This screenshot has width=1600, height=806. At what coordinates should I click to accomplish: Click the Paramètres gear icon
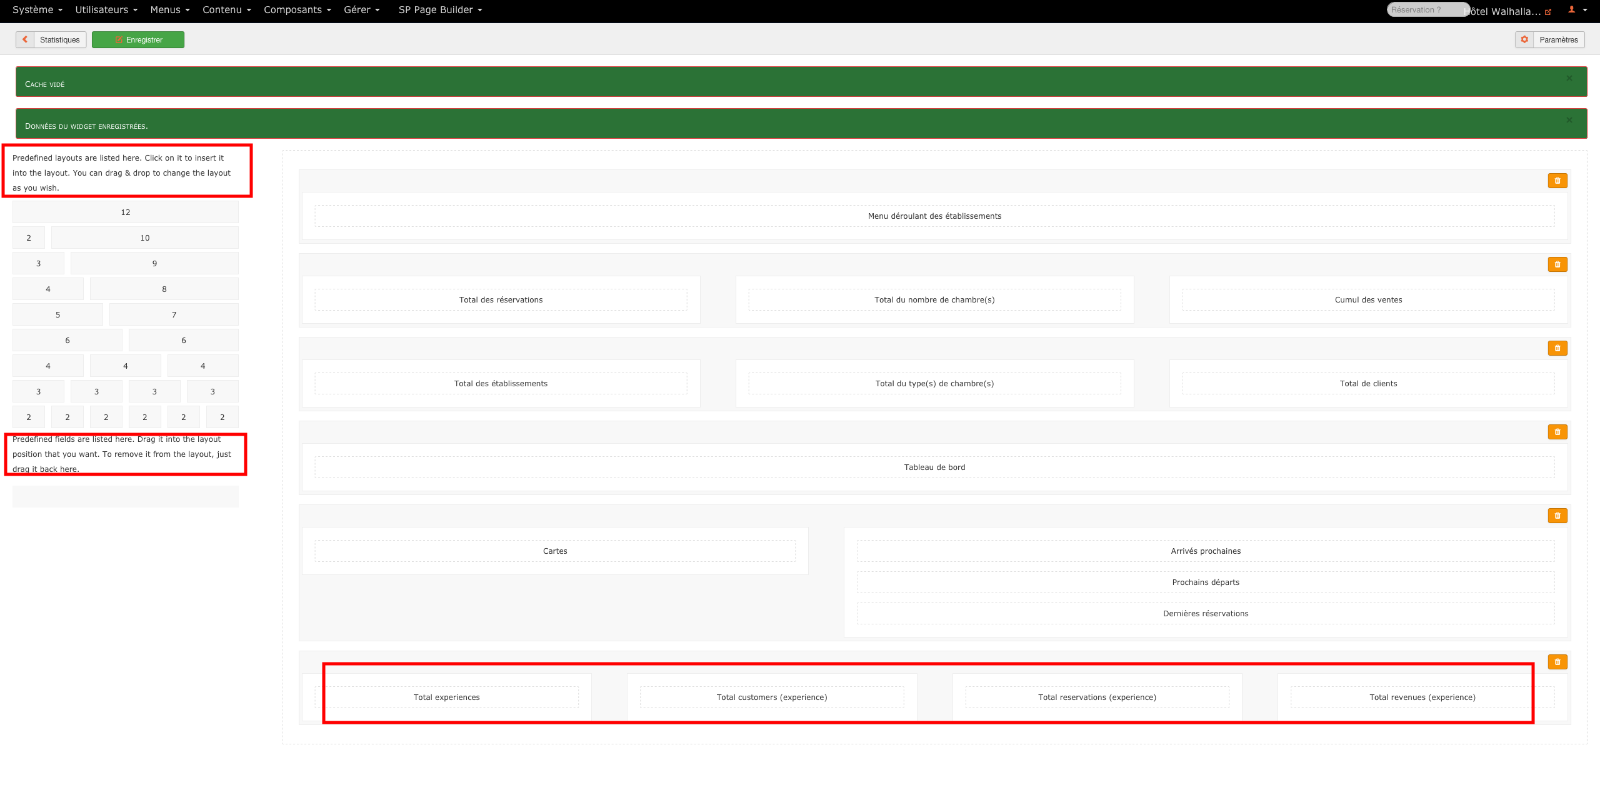tap(1524, 40)
